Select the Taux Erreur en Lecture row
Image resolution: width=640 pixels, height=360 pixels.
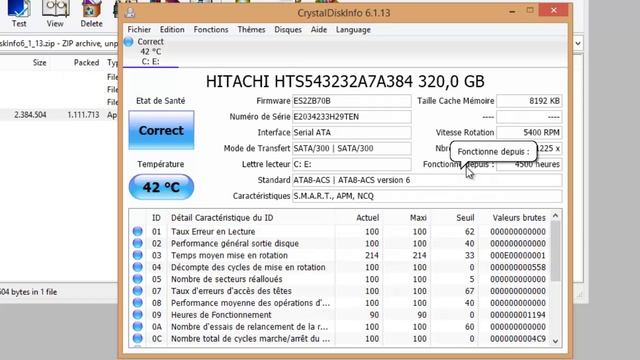(x=340, y=231)
